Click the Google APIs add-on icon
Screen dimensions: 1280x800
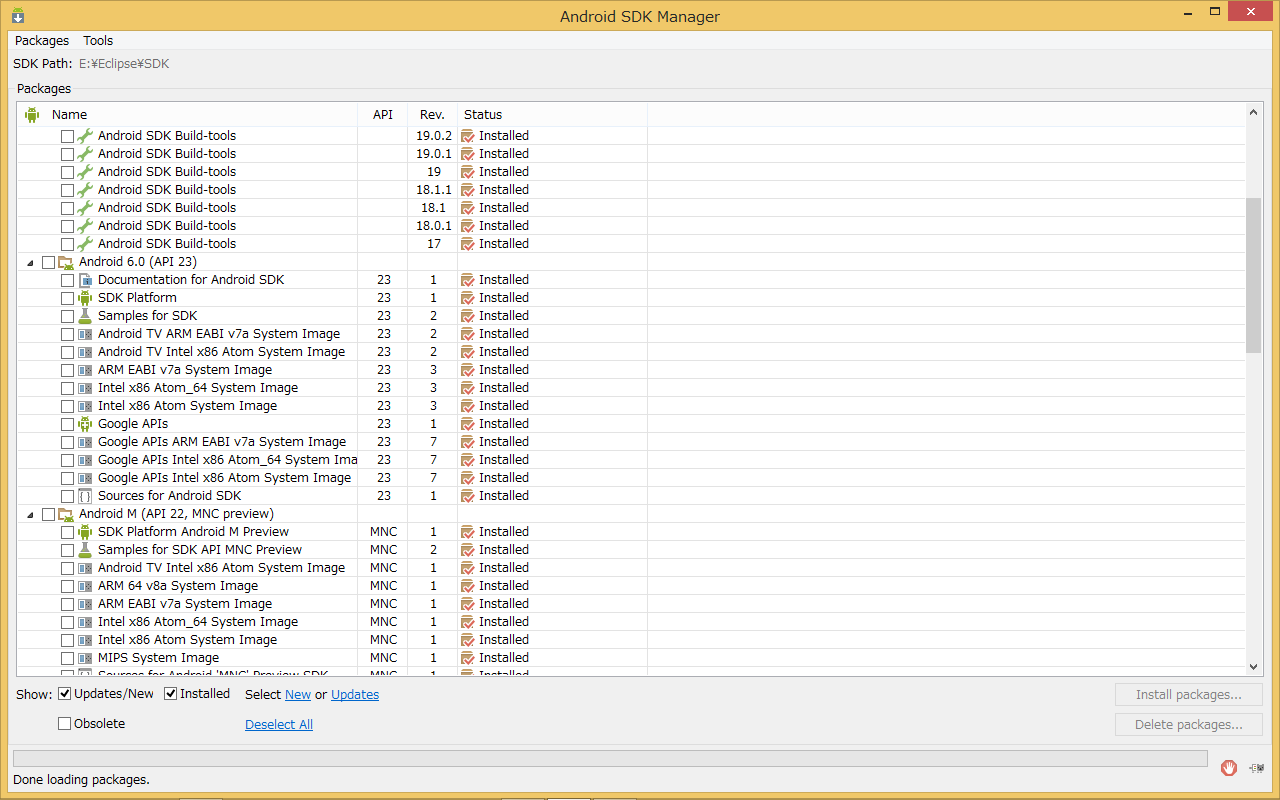(85, 424)
